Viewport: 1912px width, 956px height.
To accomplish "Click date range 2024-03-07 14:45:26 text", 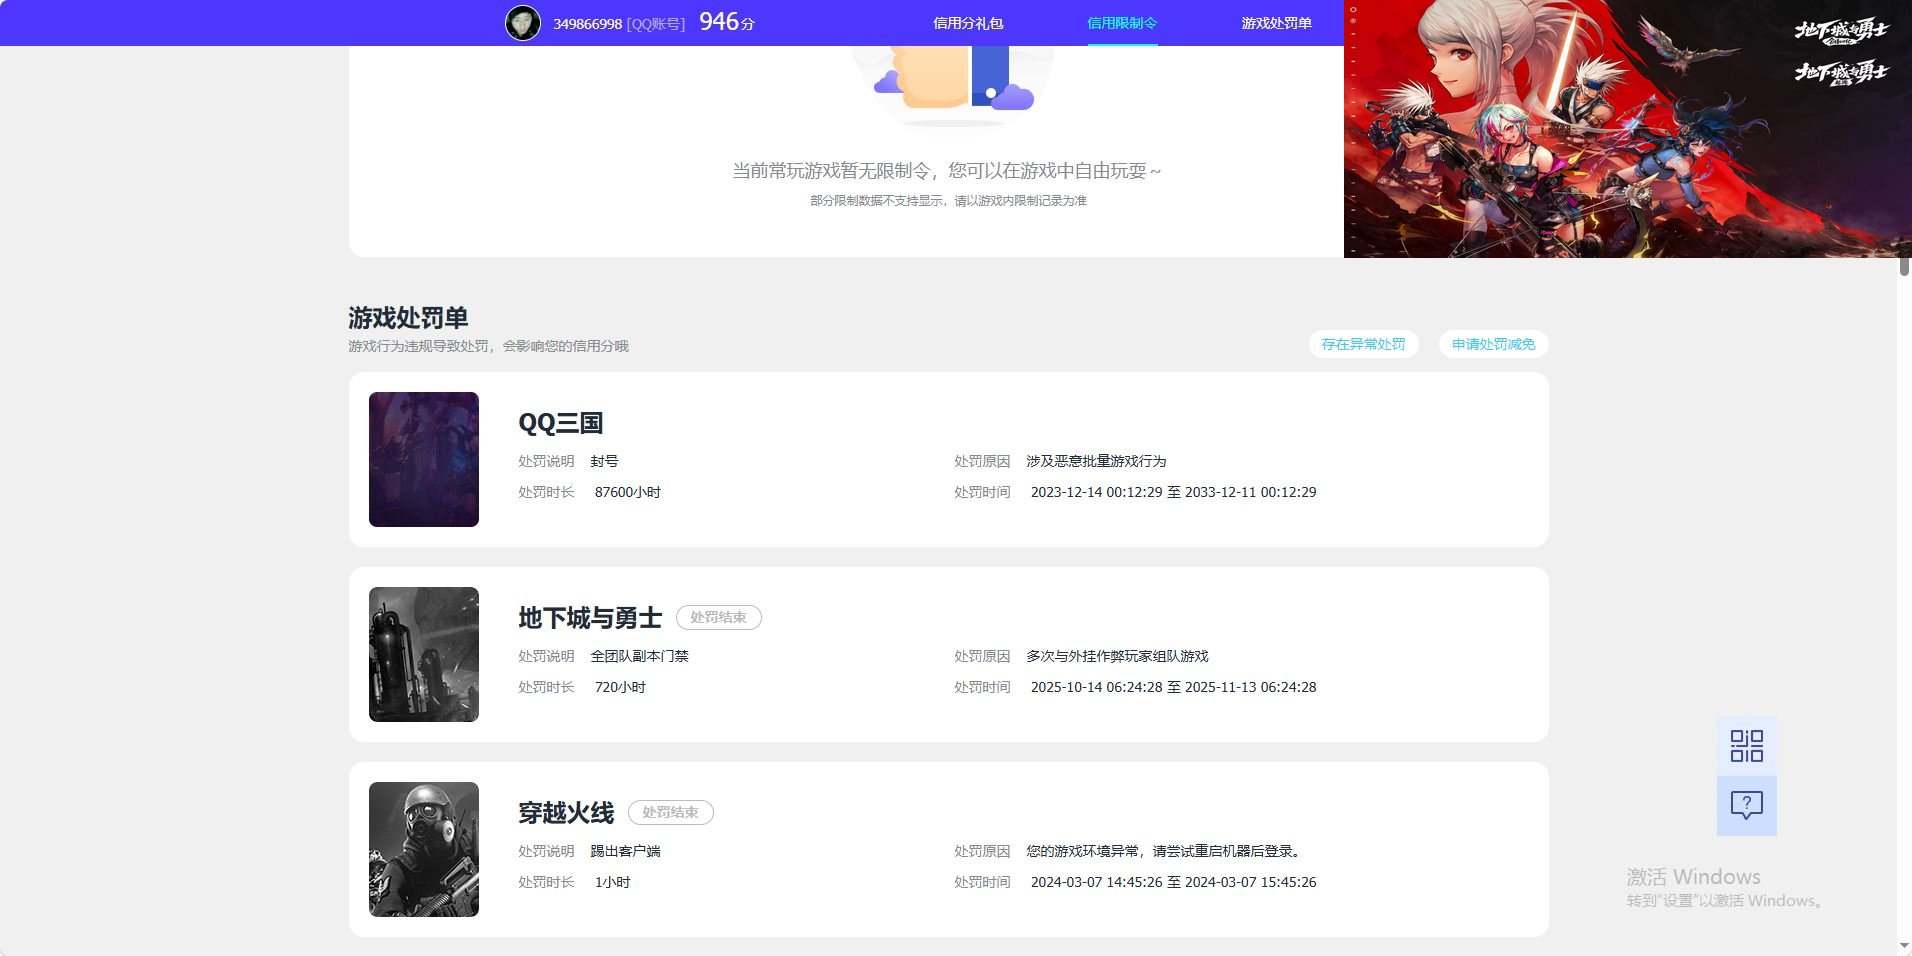I will (1173, 882).
